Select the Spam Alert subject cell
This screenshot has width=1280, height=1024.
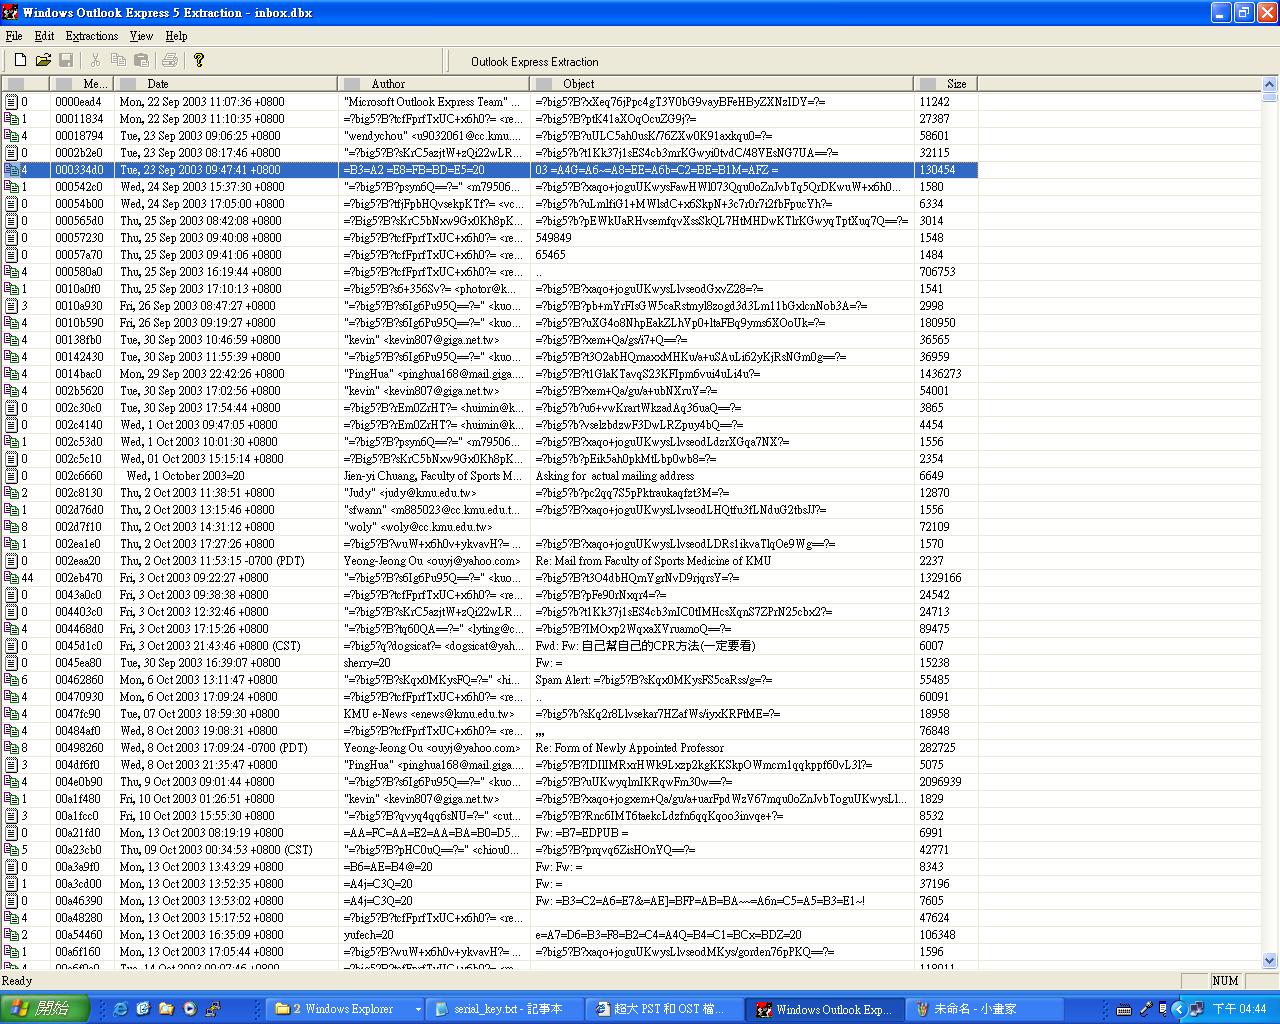[x=653, y=680]
